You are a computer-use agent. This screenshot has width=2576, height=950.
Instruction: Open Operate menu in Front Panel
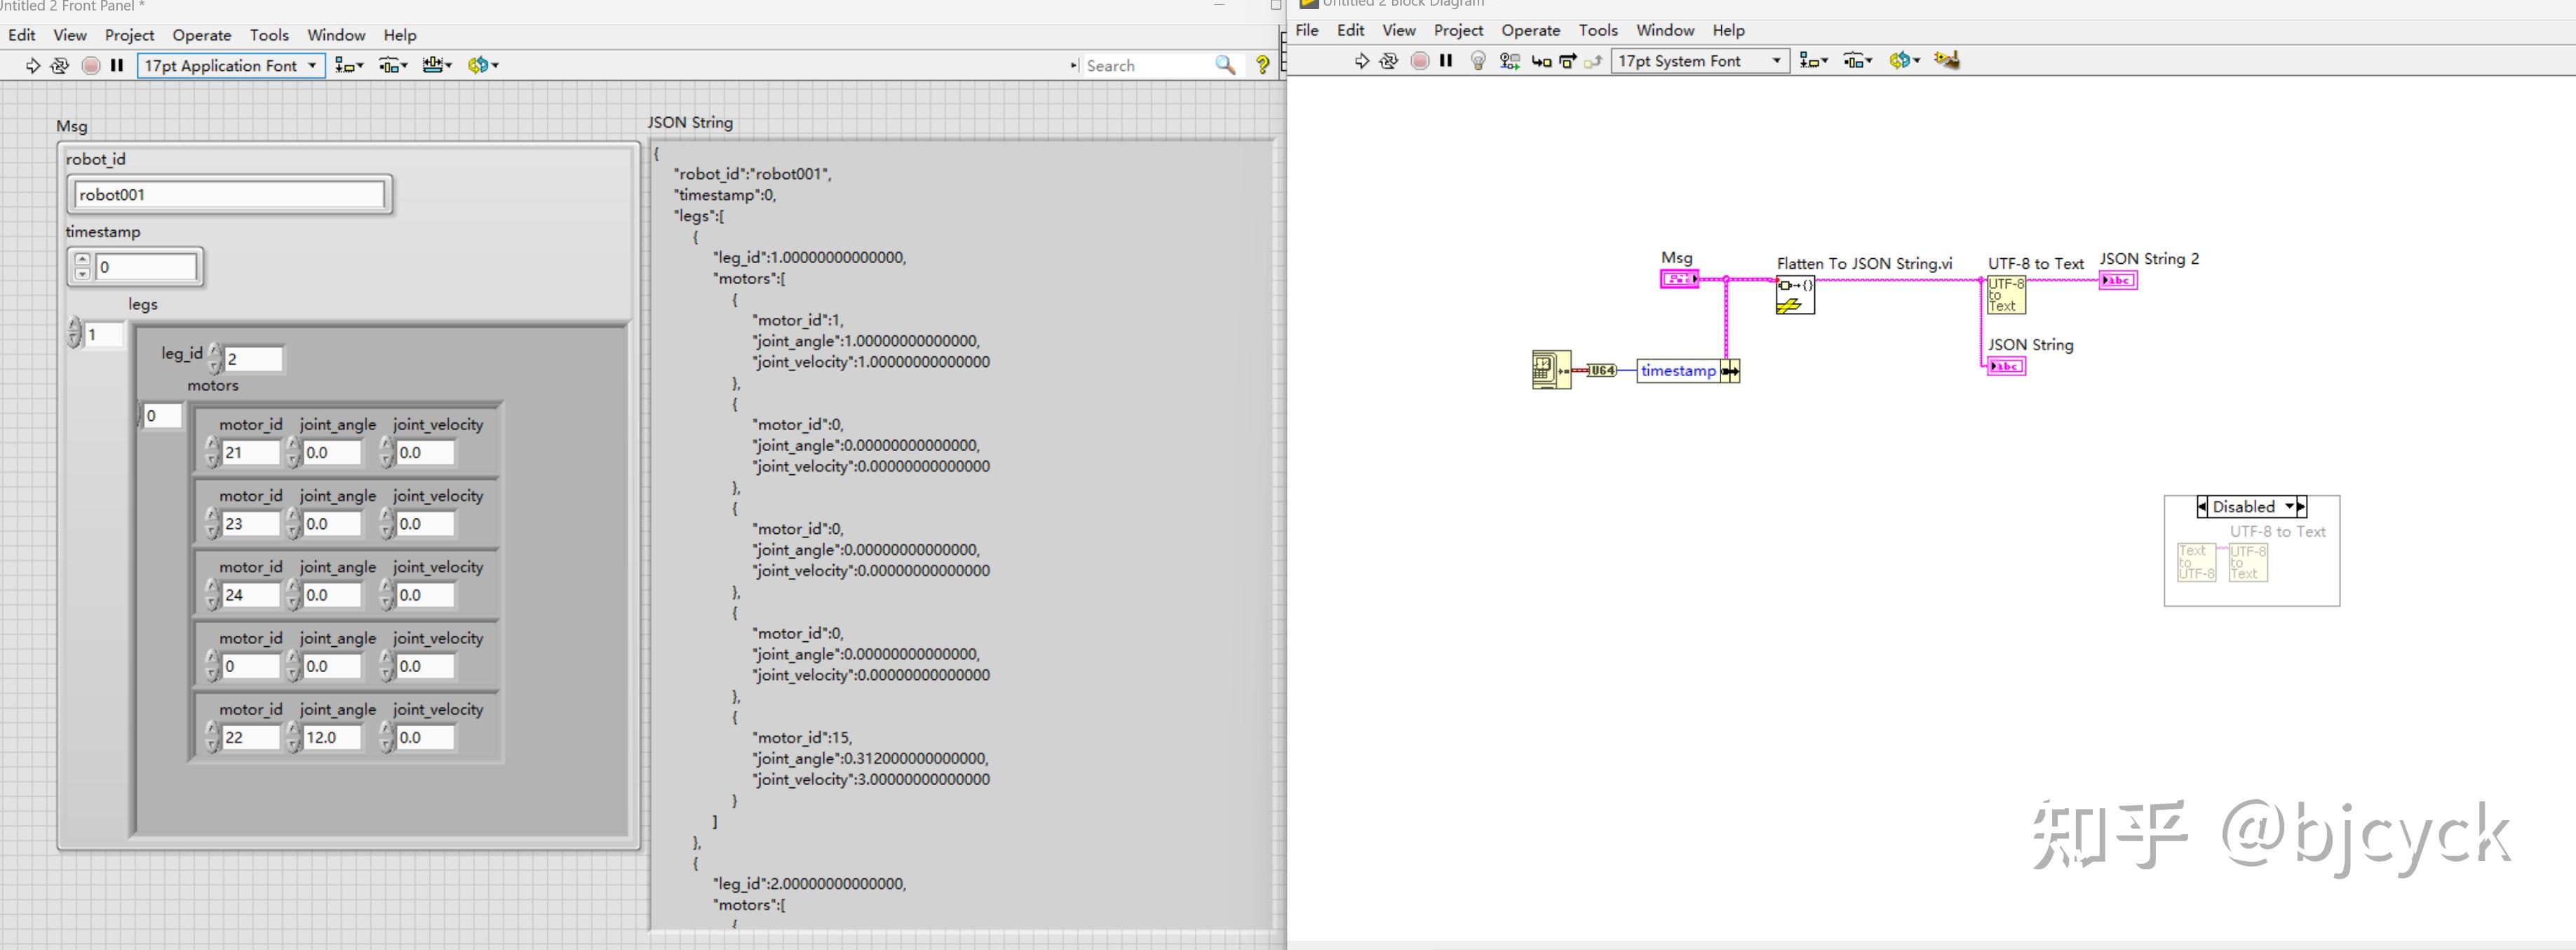[201, 35]
